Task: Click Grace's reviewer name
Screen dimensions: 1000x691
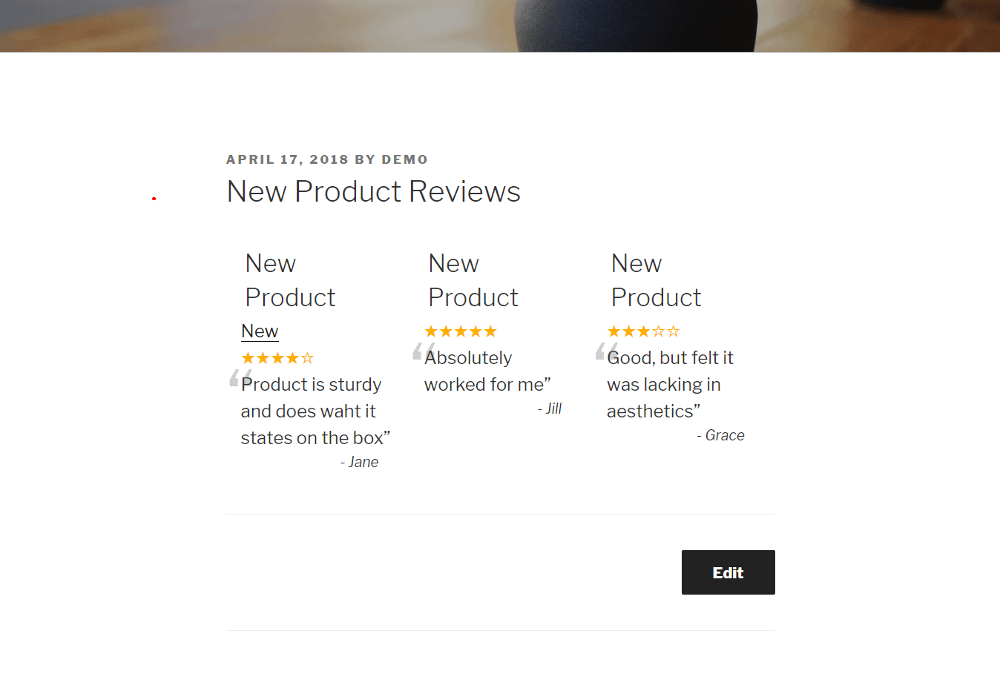Action: [721, 435]
